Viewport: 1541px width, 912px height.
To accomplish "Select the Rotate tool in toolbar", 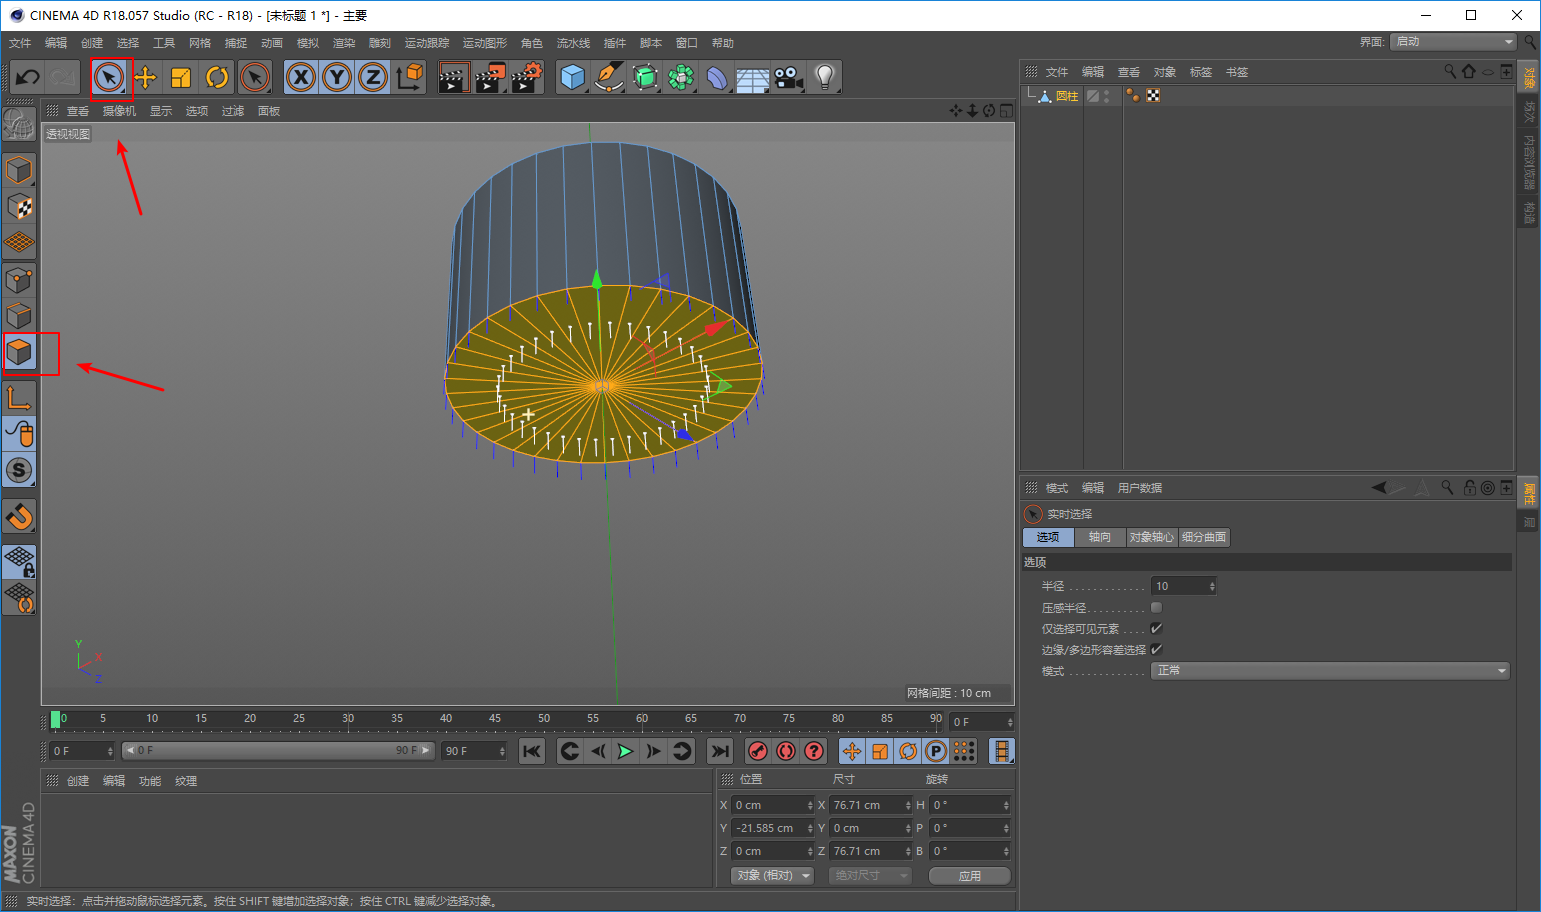I will tap(217, 77).
